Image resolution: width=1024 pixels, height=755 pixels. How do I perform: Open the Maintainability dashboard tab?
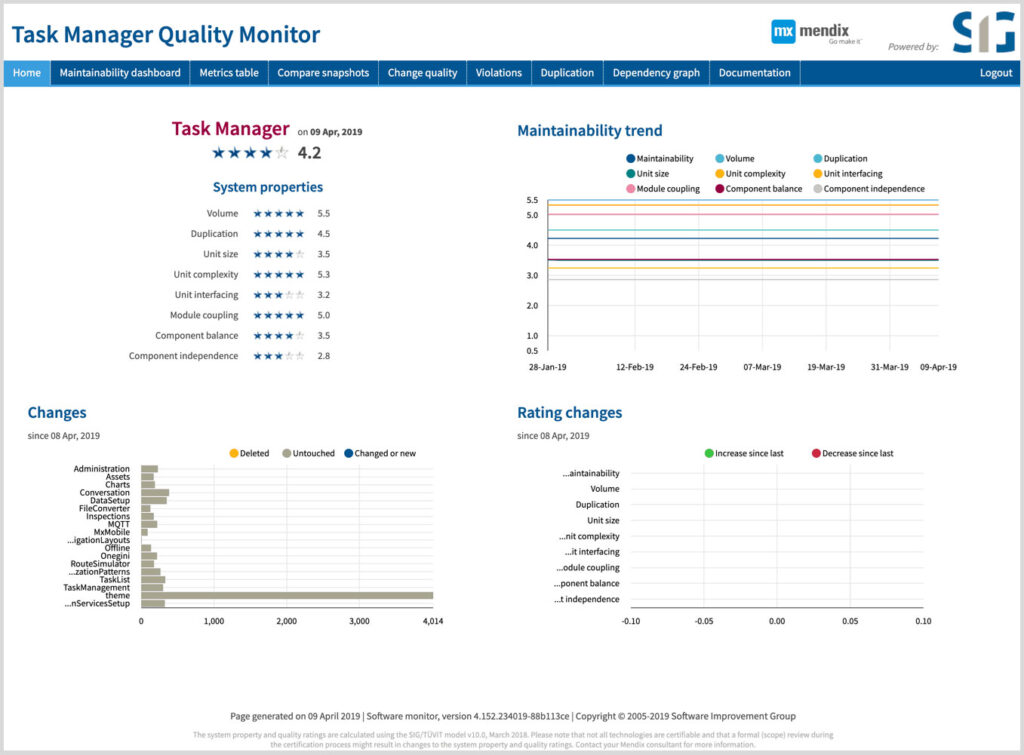[x=120, y=73]
